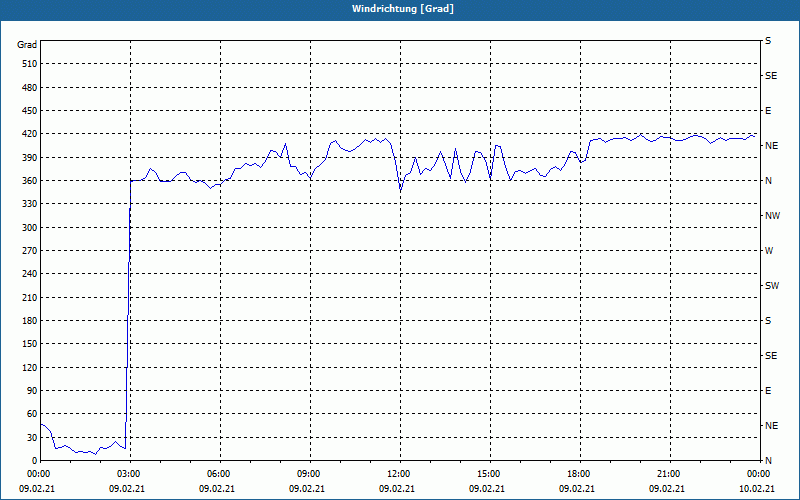The height and width of the screenshot is (500, 800).
Task: Select the 510 value on the y-axis
Action: coord(30,64)
